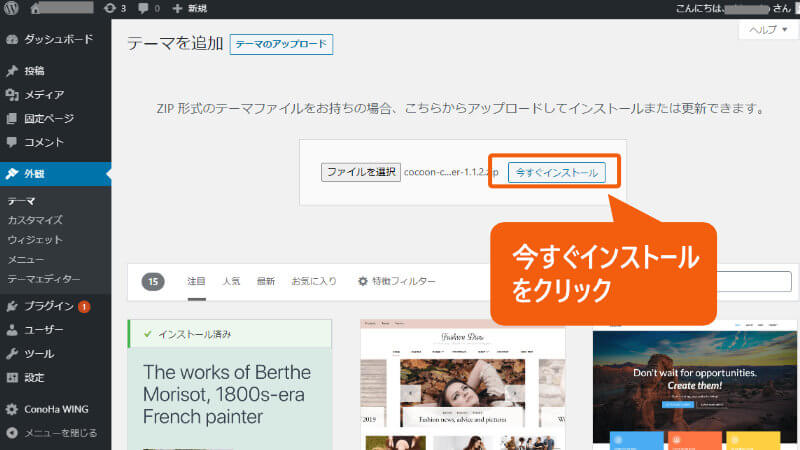Open テーマエディター submenu item
The width and height of the screenshot is (800, 450).
44,279
